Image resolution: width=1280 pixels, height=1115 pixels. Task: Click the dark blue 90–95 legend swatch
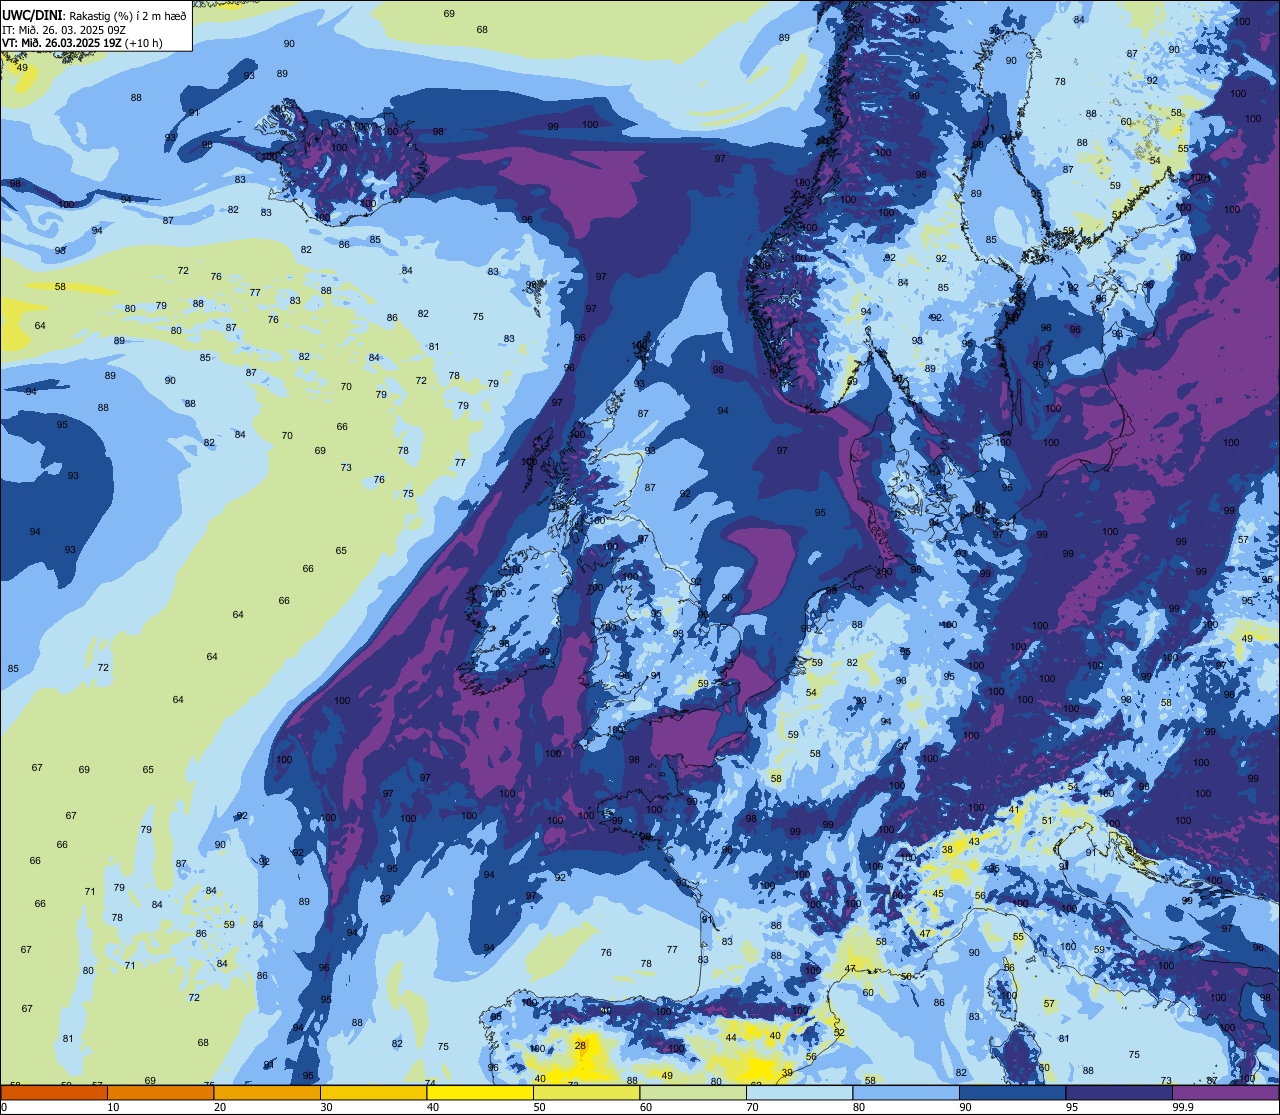tap(1012, 1092)
